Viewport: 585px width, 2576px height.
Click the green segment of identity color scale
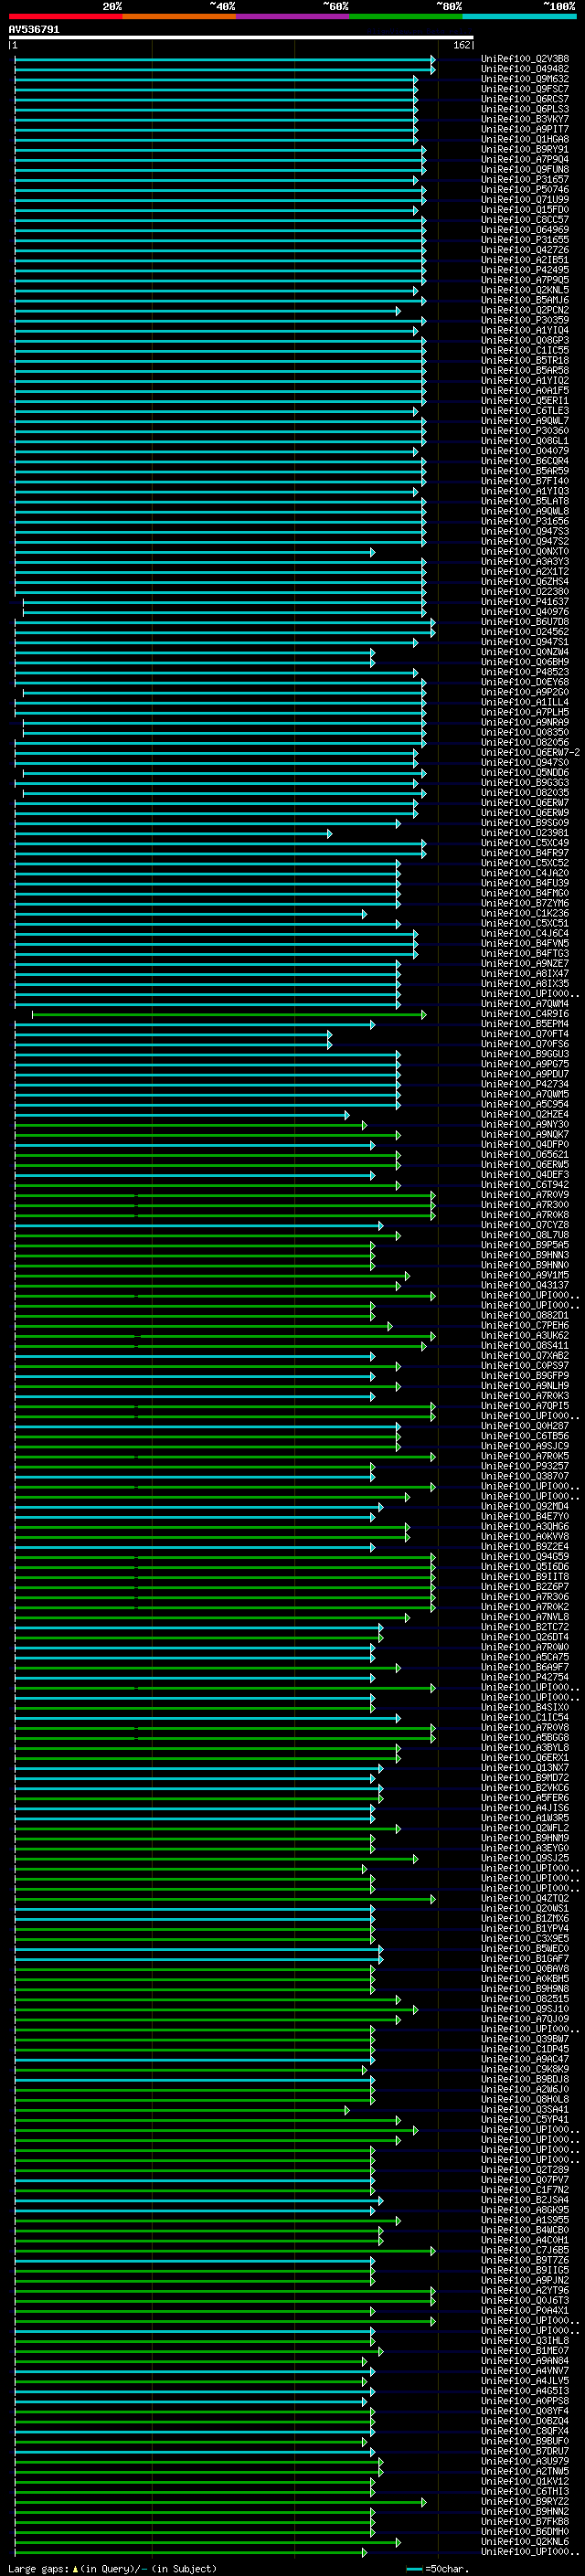point(406,16)
